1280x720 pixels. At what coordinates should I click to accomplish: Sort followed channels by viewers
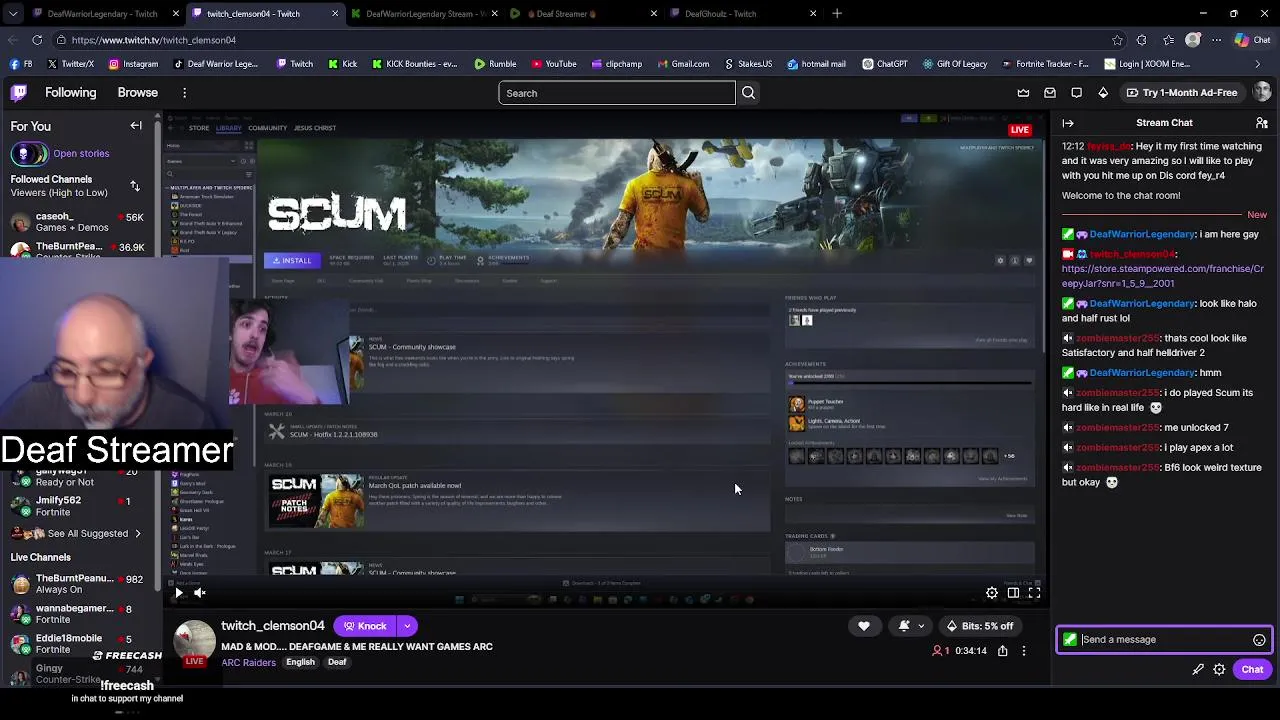pyautogui.click(x=135, y=186)
